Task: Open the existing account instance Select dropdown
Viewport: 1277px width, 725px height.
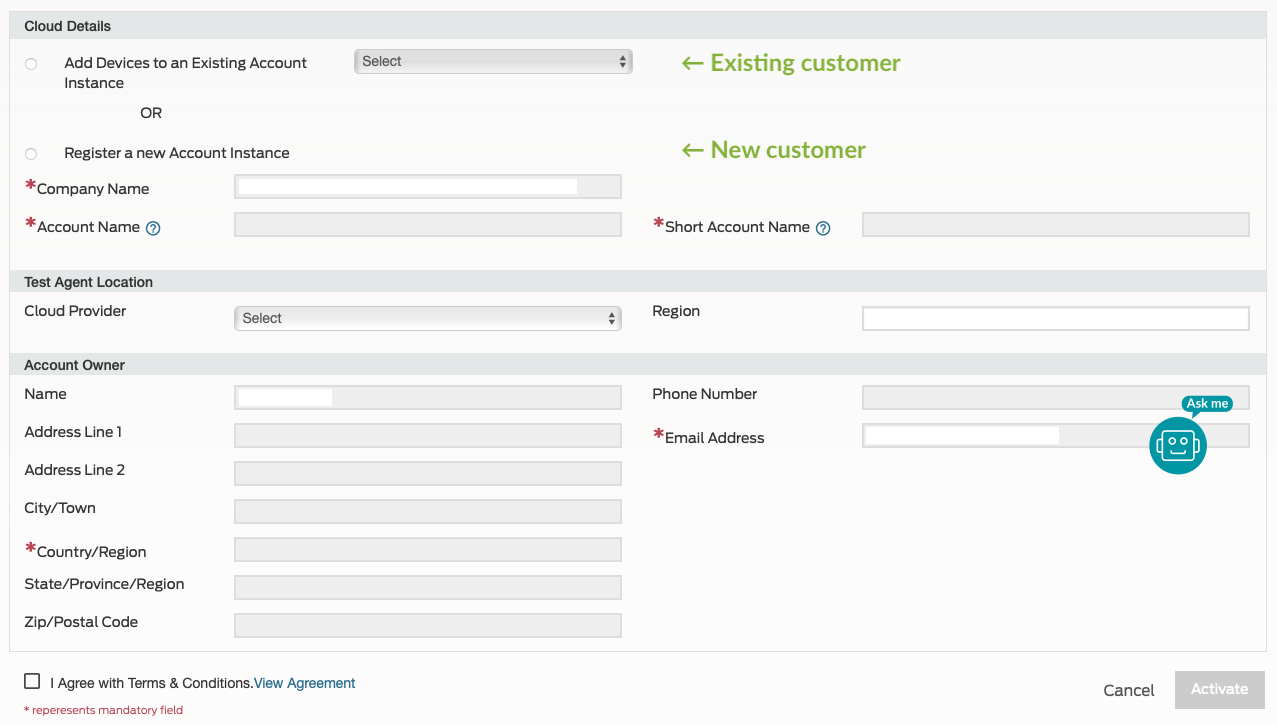Action: click(x=492, y=61)
